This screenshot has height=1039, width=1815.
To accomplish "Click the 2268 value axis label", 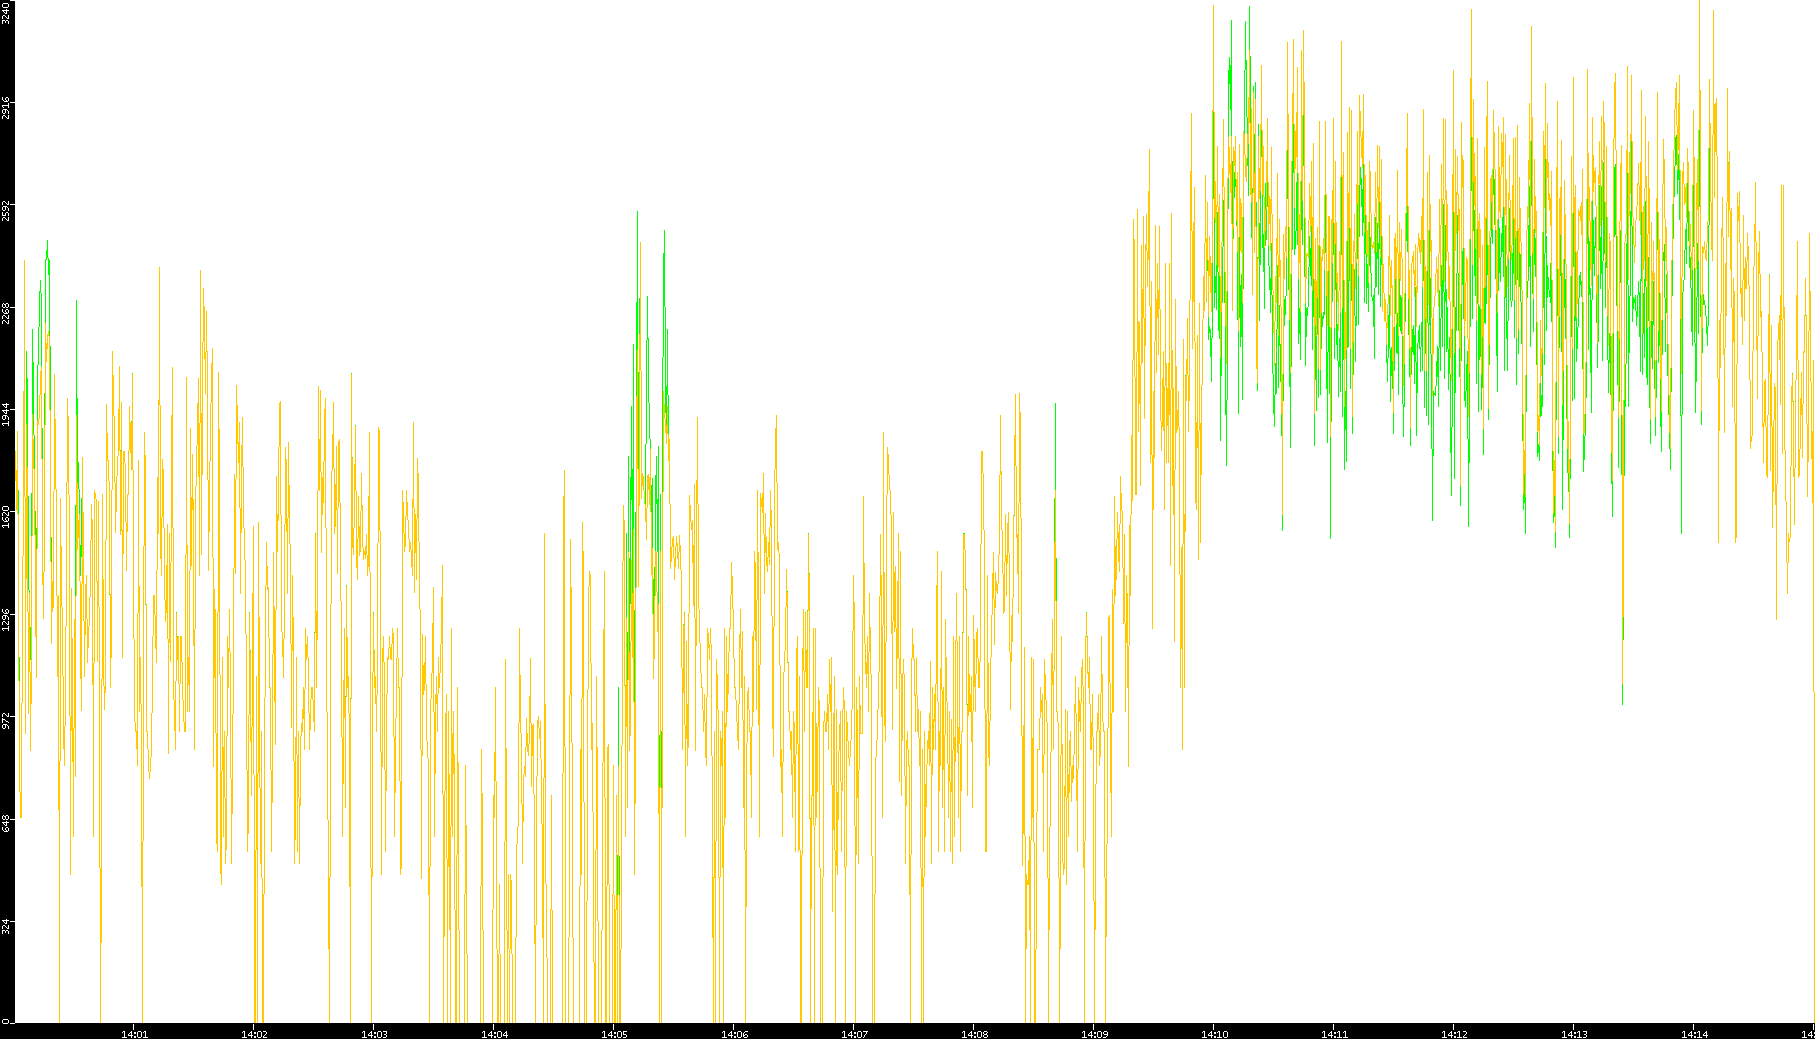I will (6, 313).
